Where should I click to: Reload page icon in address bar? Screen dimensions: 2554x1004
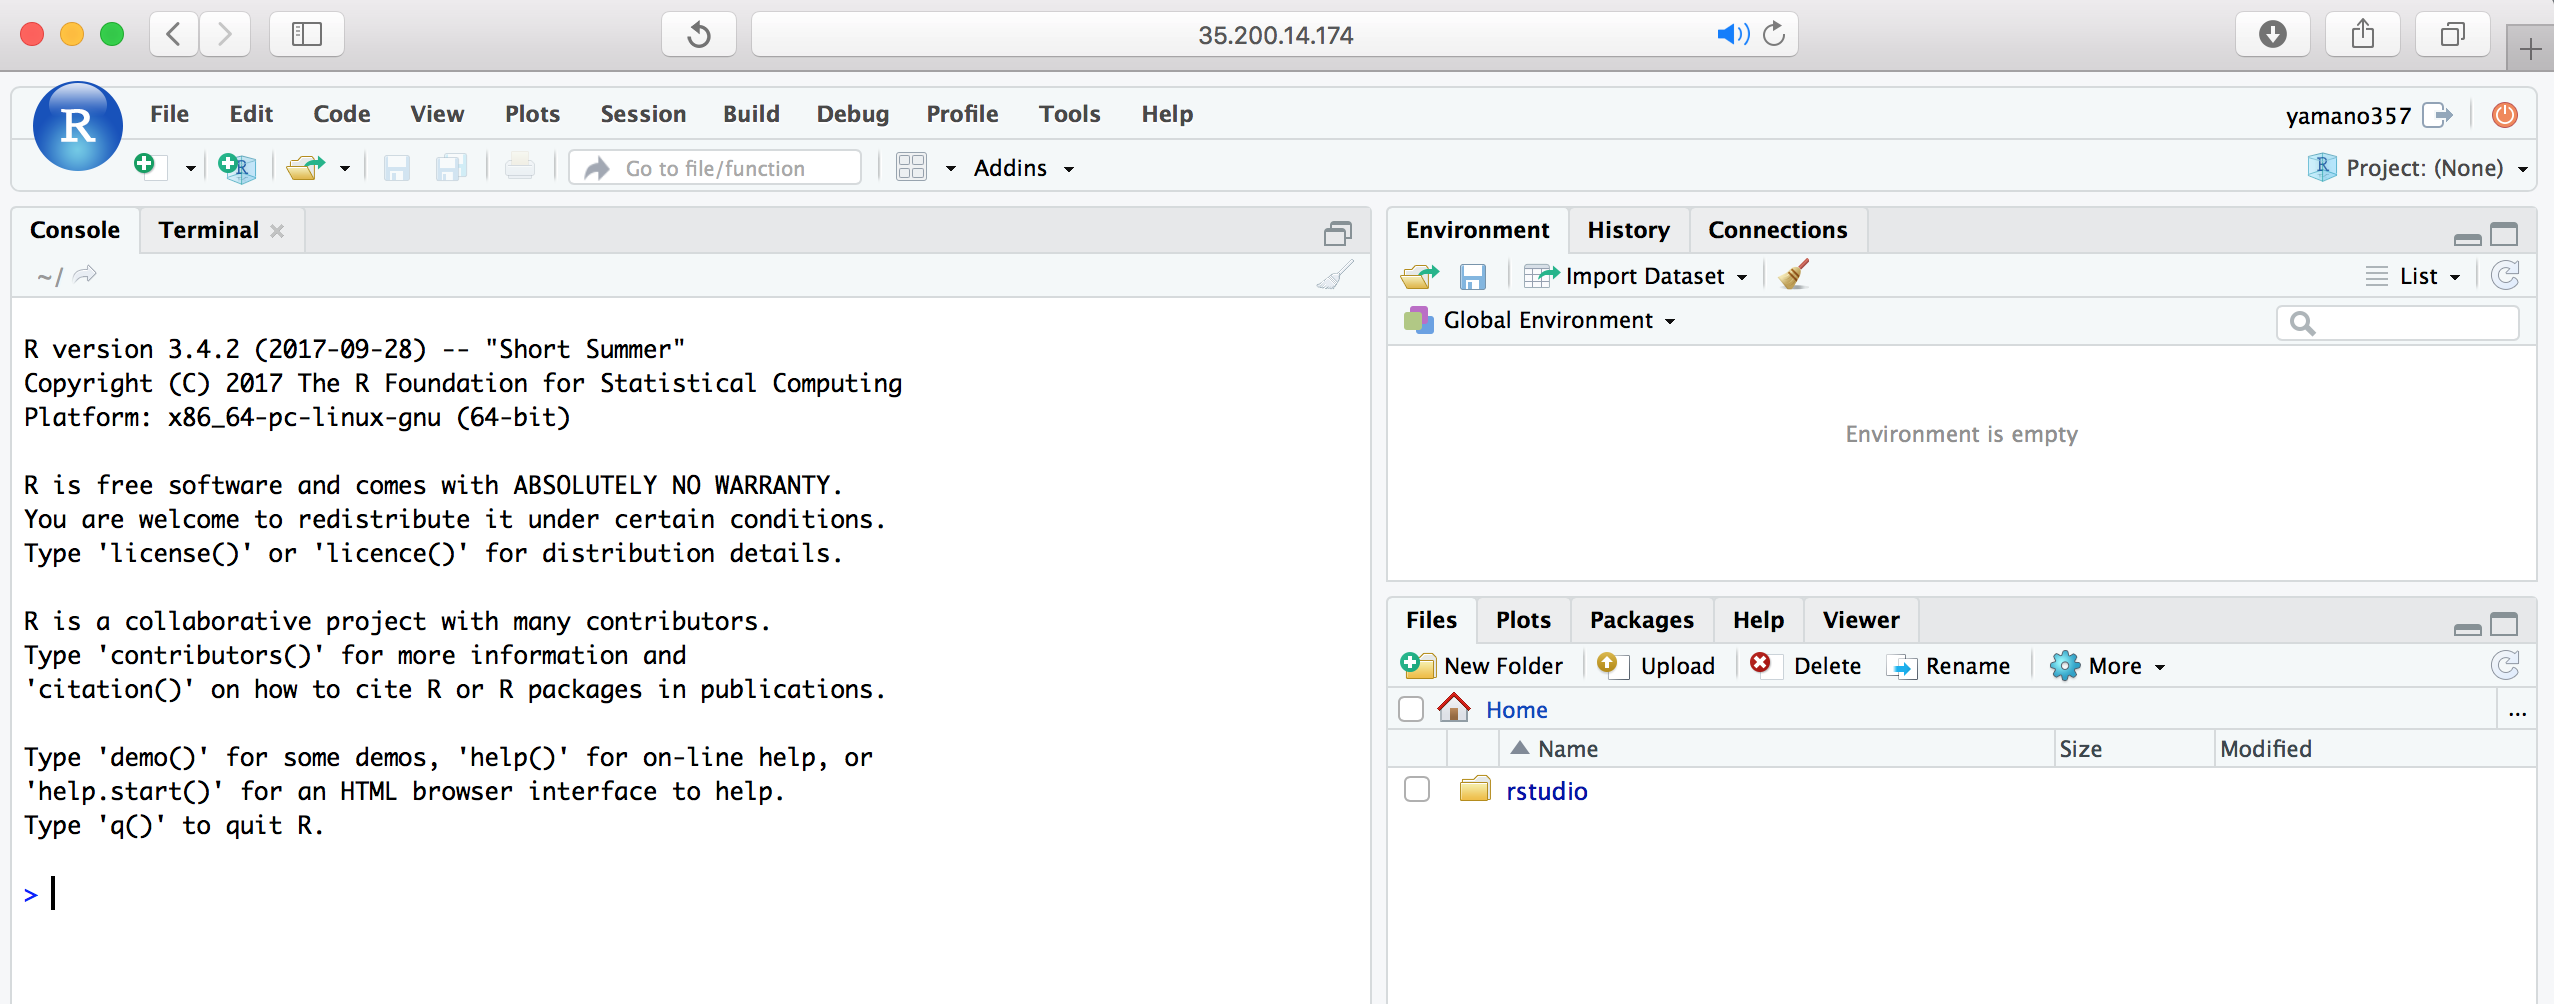tap(1774, 35)
